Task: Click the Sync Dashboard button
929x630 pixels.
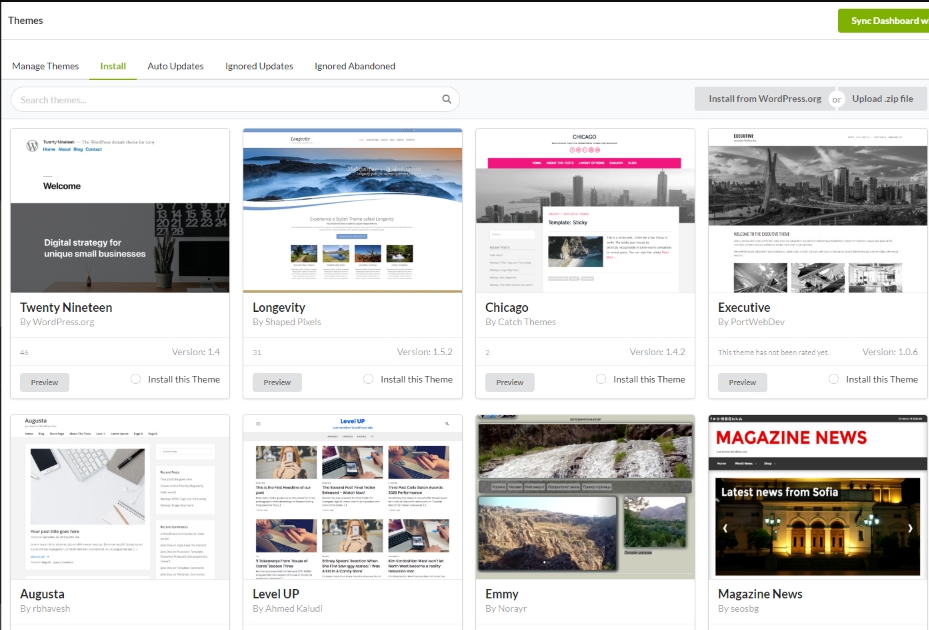Action: [884, 21]
